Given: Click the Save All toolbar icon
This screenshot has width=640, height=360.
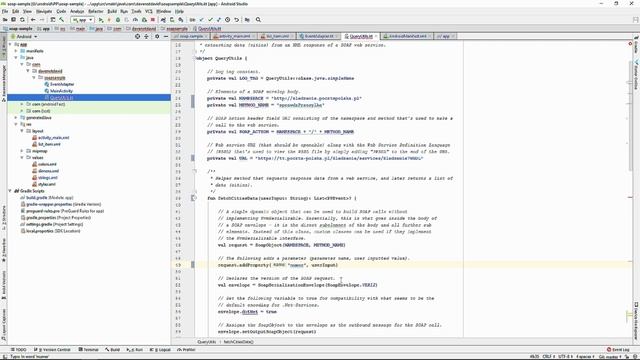Looking at the screenshot, I should tap(13, 20).
